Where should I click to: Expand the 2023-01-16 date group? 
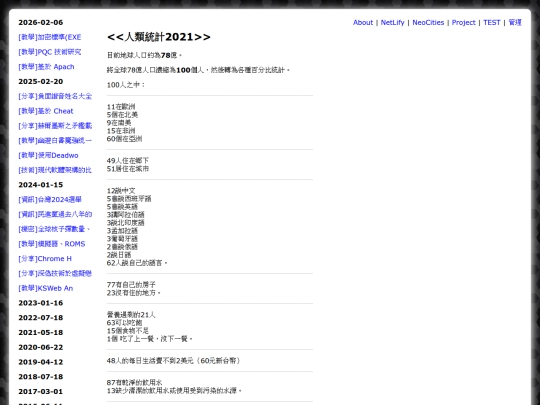click(41, 303)
